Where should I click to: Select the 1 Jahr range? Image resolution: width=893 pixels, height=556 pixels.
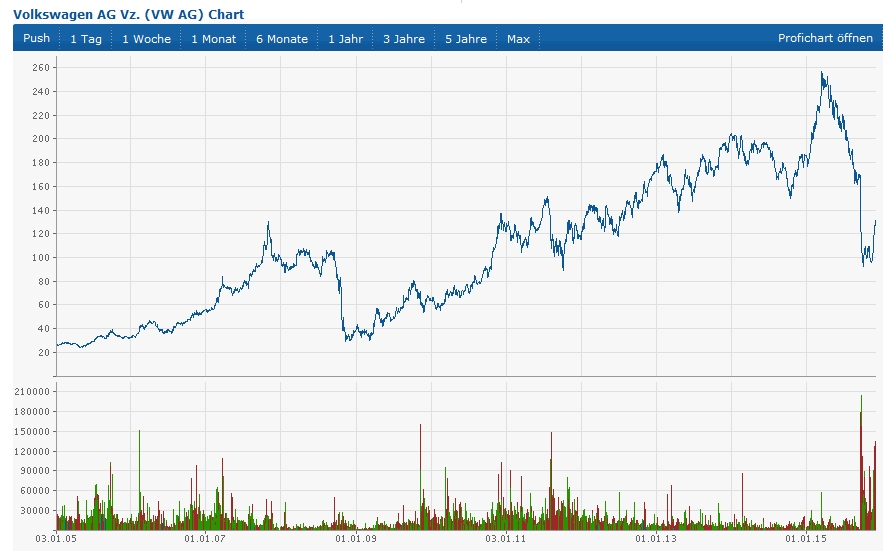[x=346, y=39]
